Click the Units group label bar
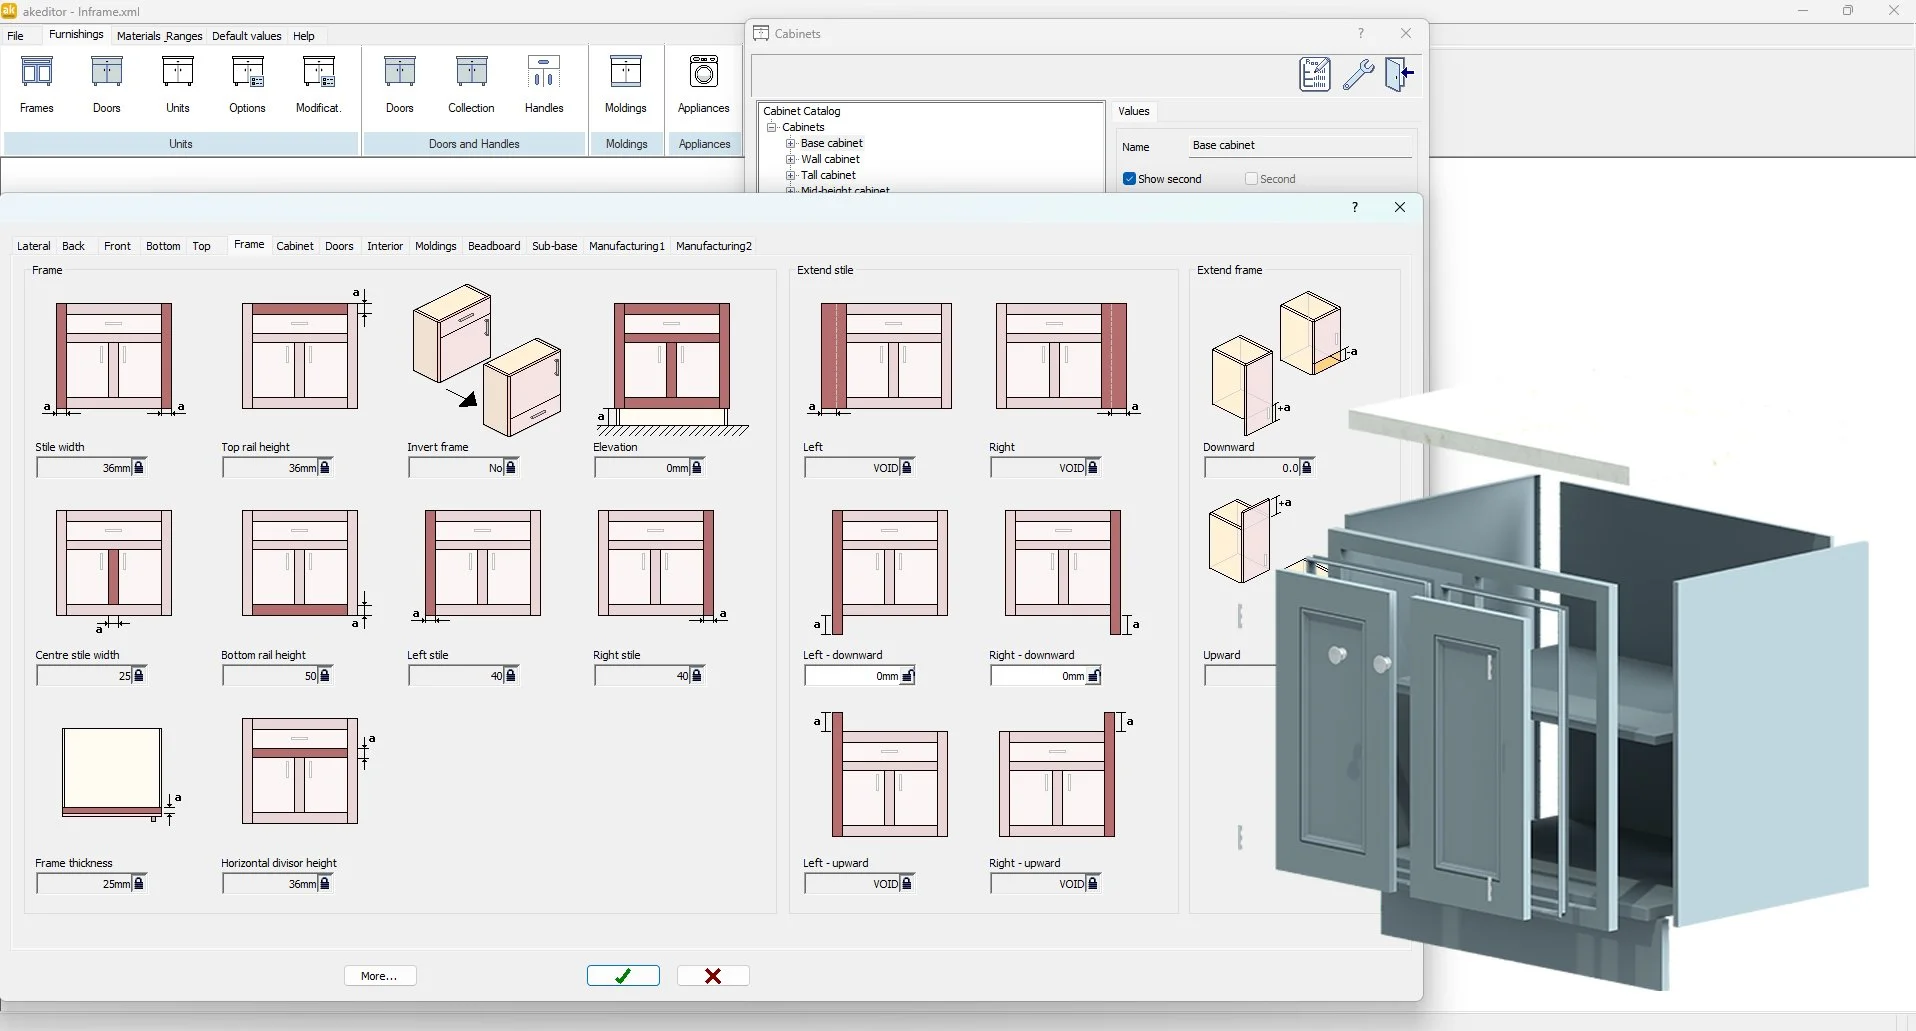Viewport: 1916px width, 1031px height. coord(181,145)
